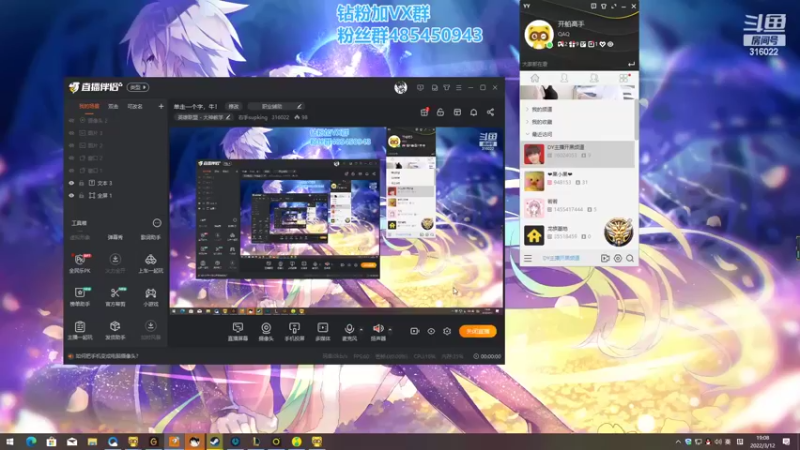The height and width of the screenshot is (450, 800).
Task: Click the YY skin shirt icon in the title bar
Action: point(604,6)
